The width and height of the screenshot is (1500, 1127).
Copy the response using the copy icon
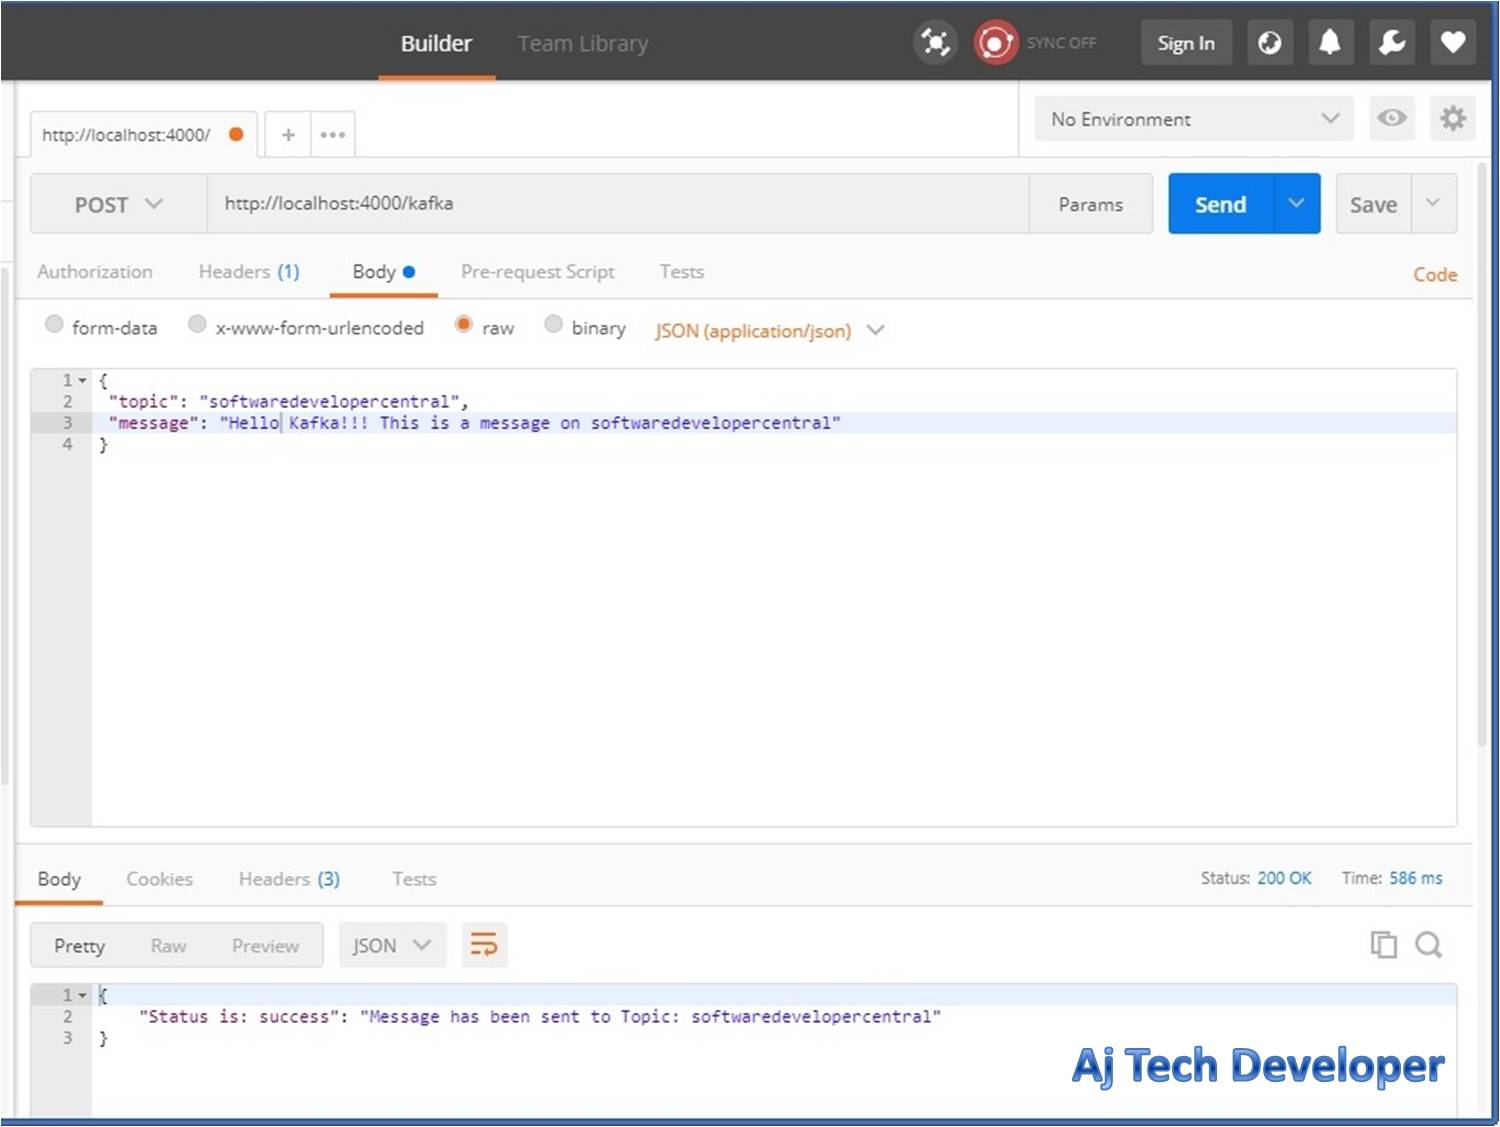1384,944
